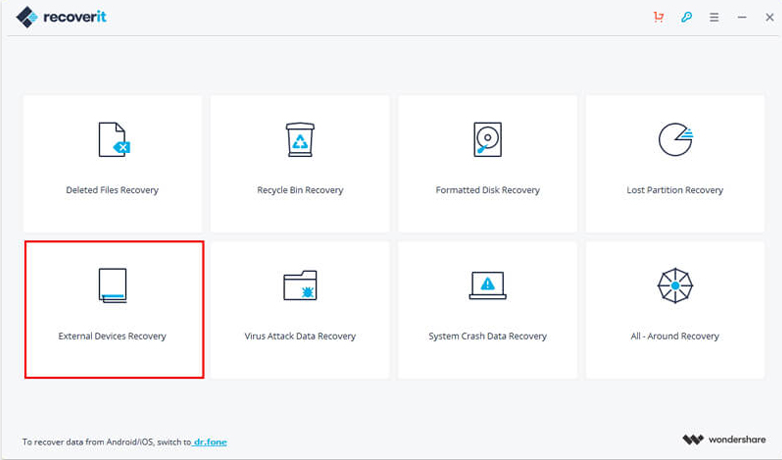Select the External Devices Recovery drive icon
The width and height of the screenshot is (782, 460).
click(112, 285)
